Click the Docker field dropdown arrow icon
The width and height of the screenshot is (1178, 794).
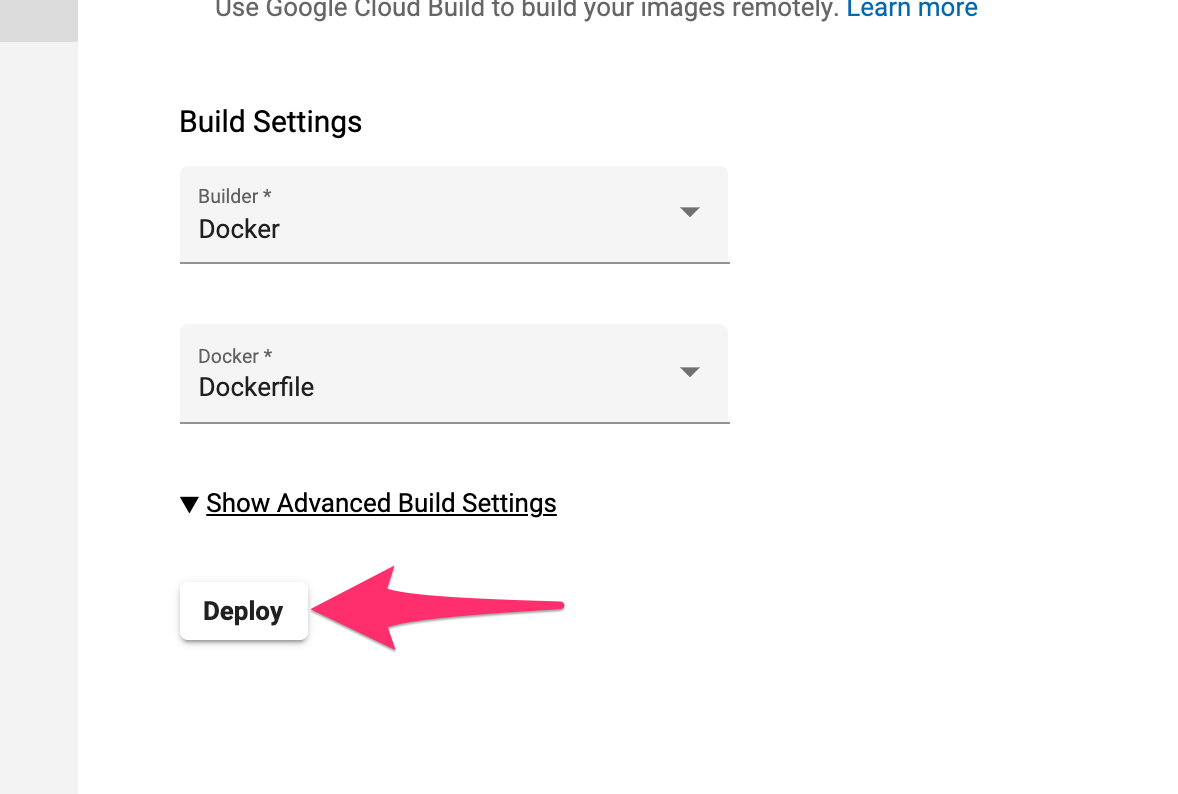click(690, 372)
